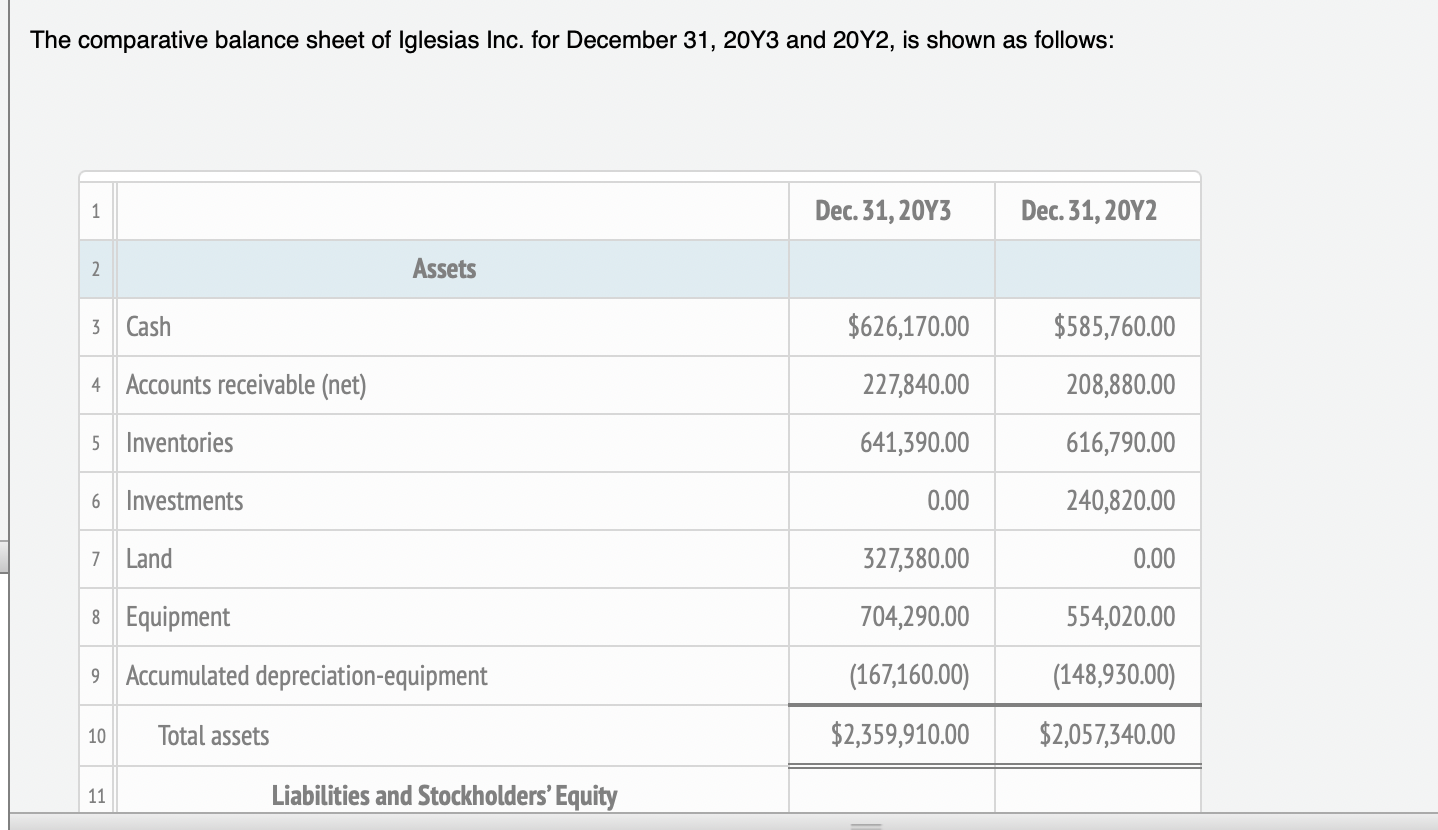Select Total assets value $2,057,340.00
The image size is (1438, 830).
1106,735
